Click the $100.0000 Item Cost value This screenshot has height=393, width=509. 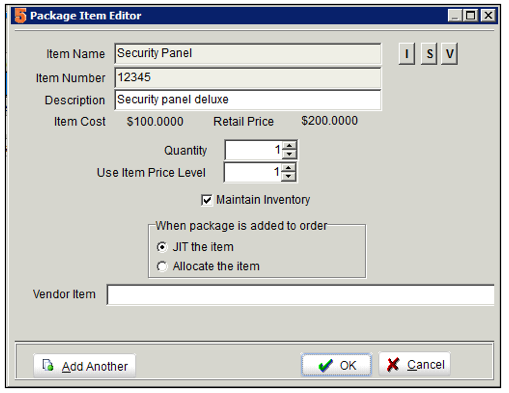[155, 122]
